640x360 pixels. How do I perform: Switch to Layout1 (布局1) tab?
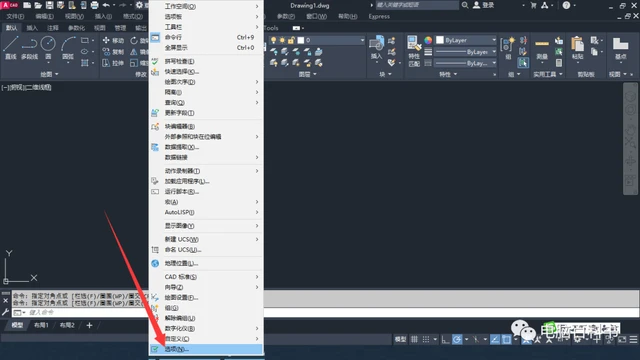41,325
